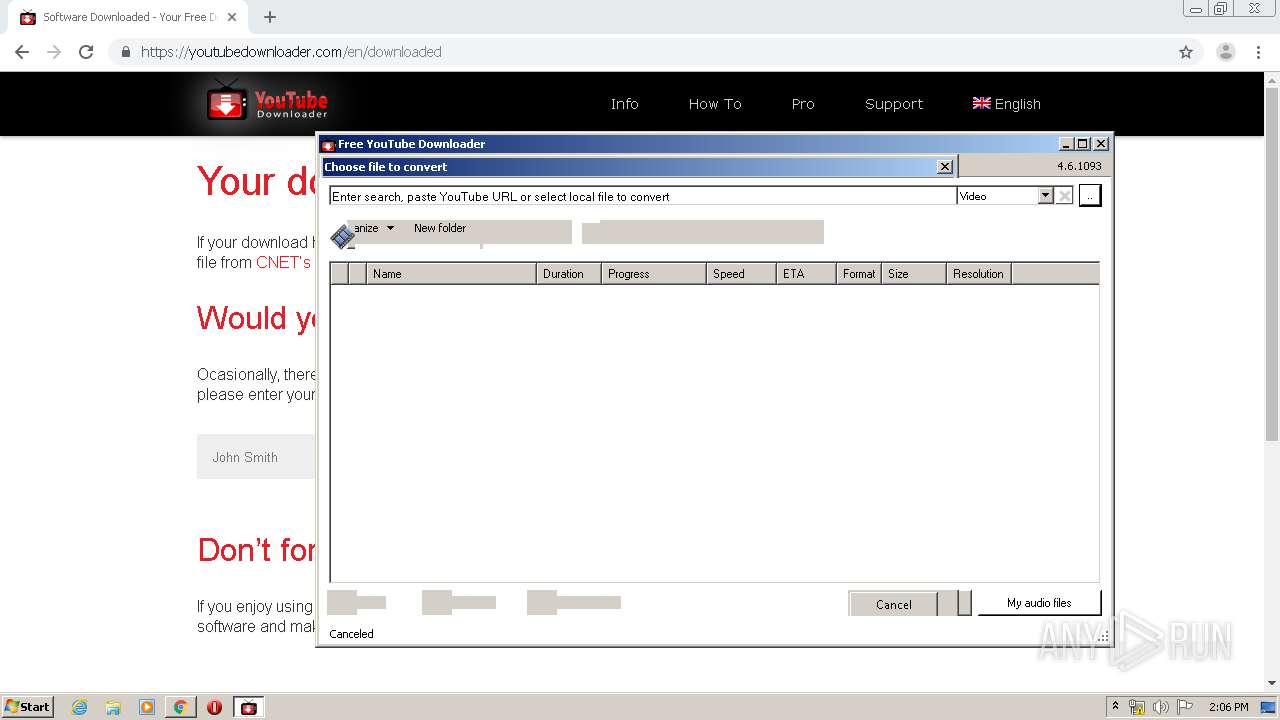
Task: Click the film strip convert icon
Action: click(342, 236)
